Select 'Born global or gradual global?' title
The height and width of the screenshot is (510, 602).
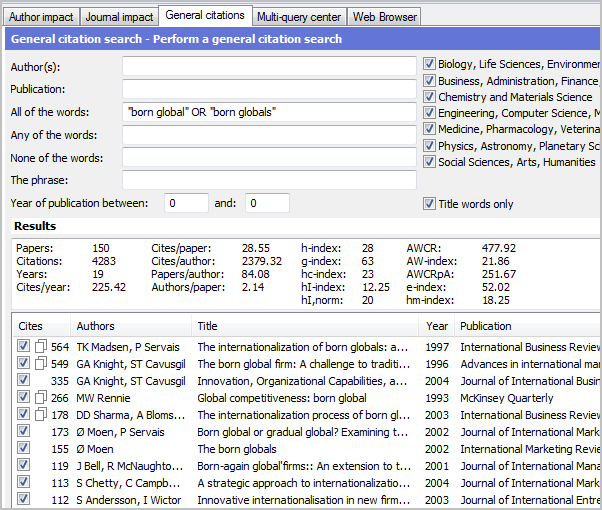[302, 432]
